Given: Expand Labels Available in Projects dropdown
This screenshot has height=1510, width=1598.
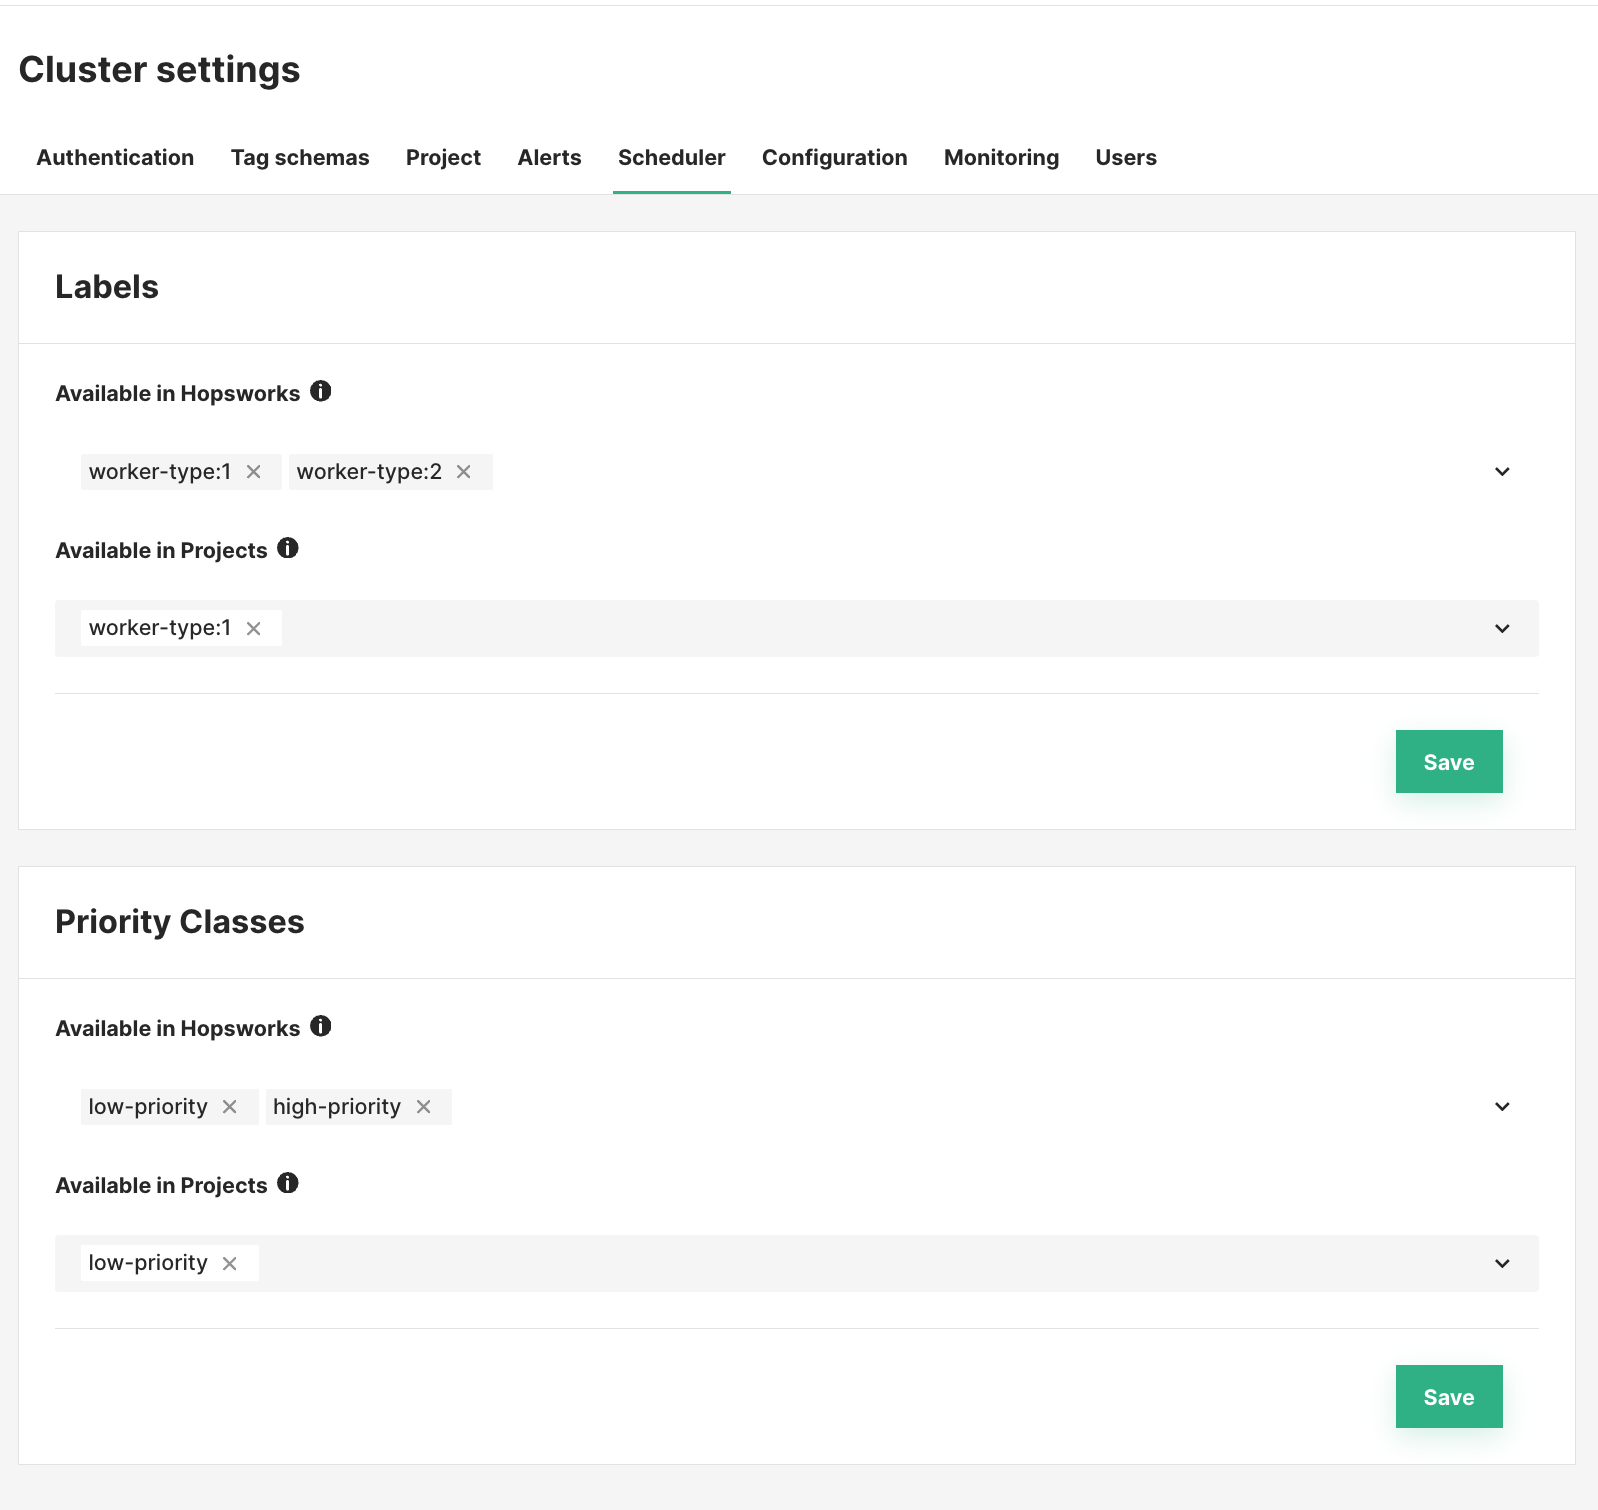Looking at the screenshot, I should pyautogui.click(x=1502, y=629).
